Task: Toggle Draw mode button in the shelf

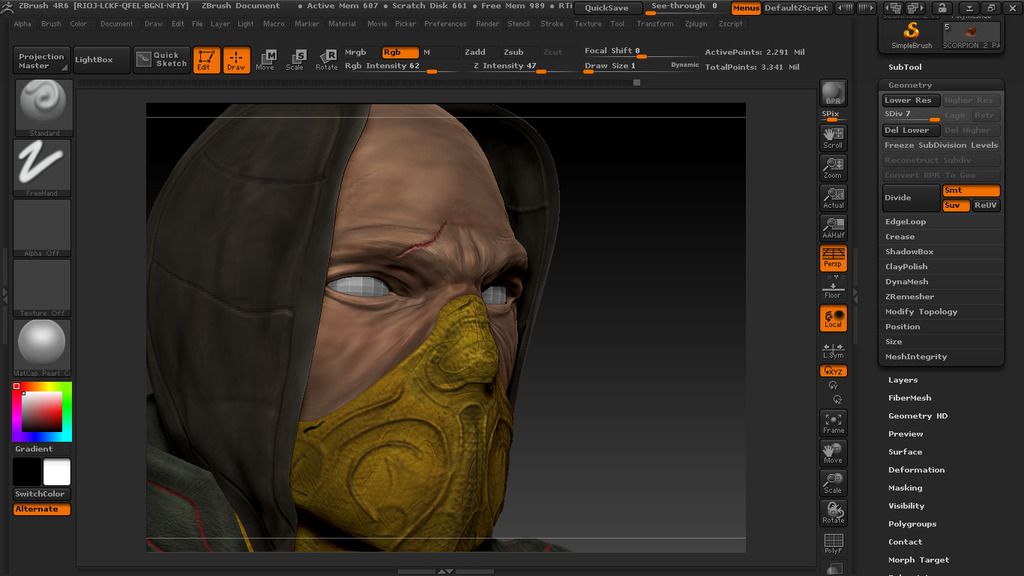Action: [236, 60]
